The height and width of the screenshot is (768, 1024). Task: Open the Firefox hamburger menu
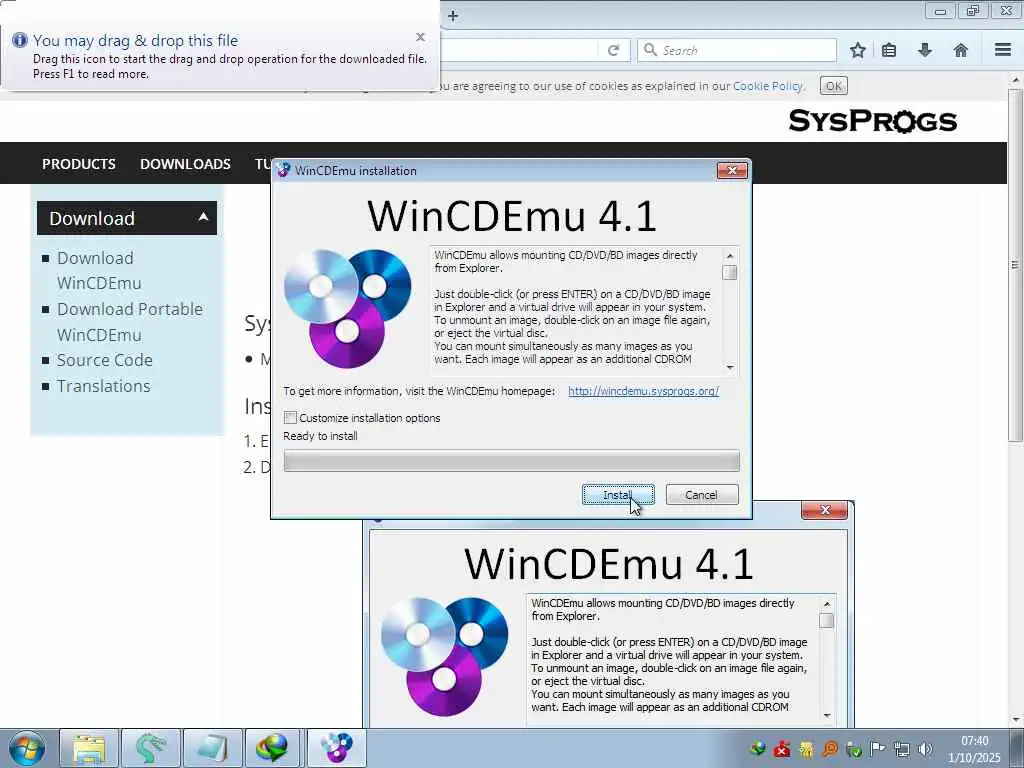1003,50
